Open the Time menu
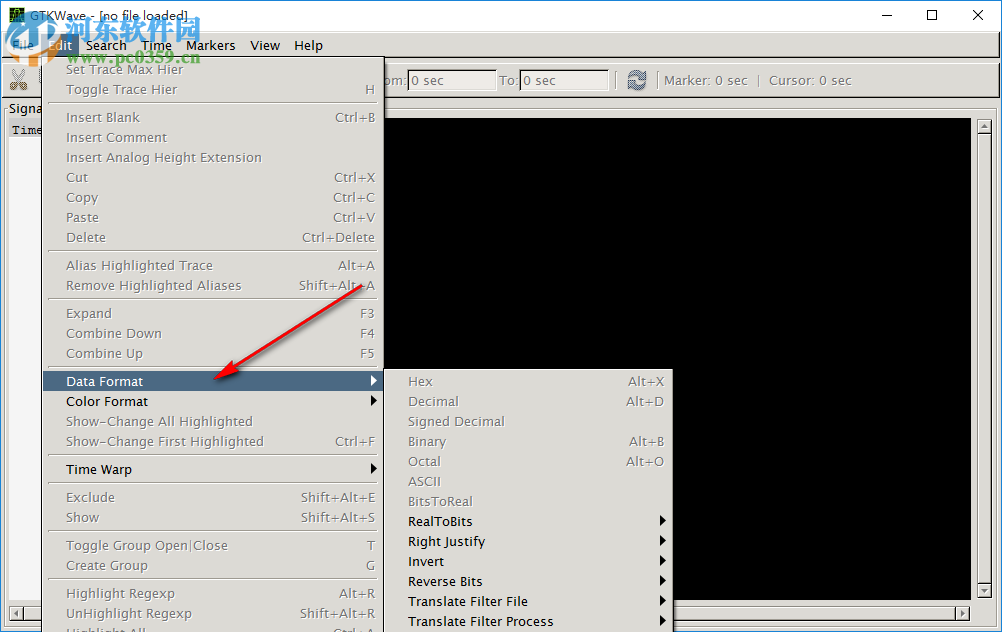Image resolution: width=1002 pixels, height=632 pixels. click(x=157, y=45)
